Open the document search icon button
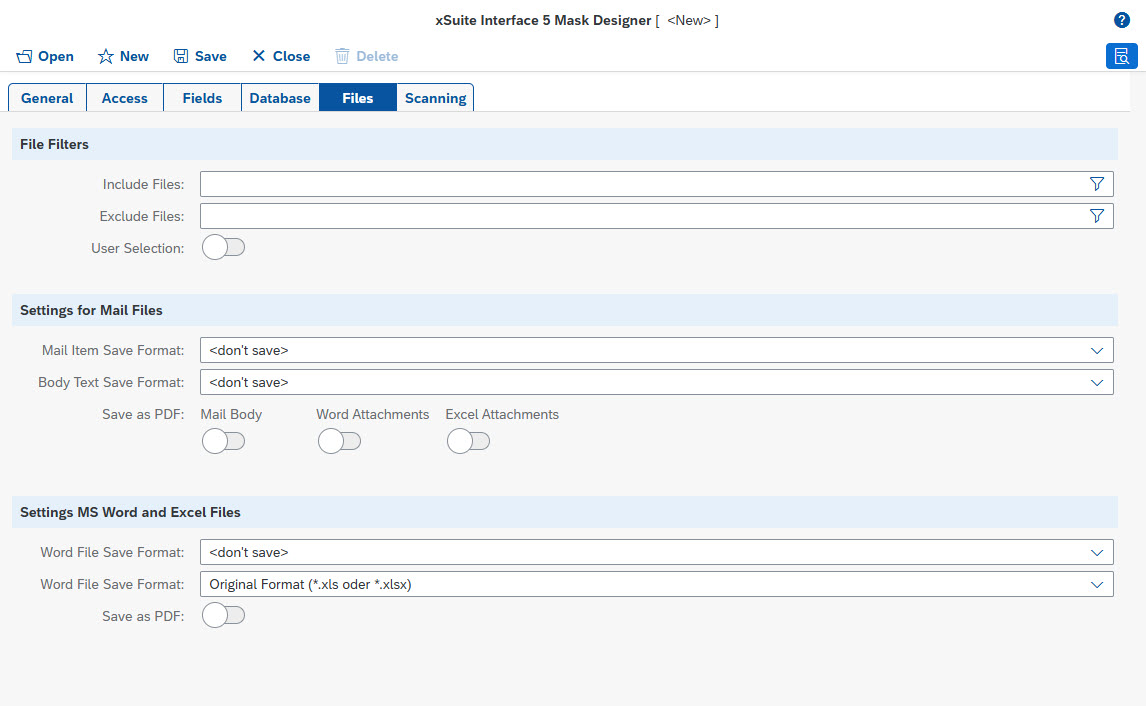This screenshot has height=706, width=1146. pyautogui.click(x=1121, y=56)
